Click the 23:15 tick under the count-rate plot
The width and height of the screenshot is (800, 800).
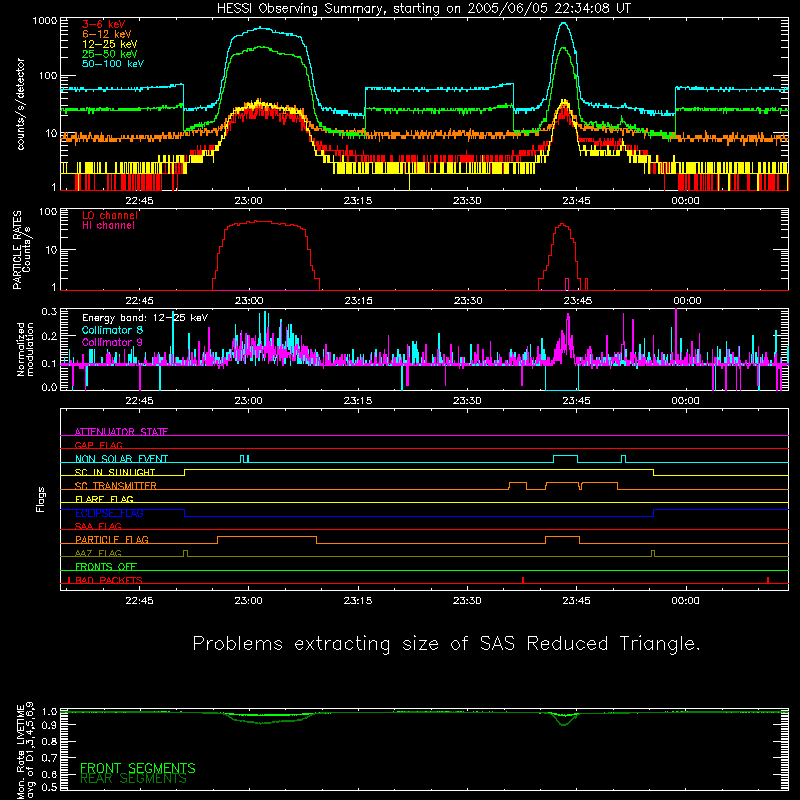[x=358, y=201]
